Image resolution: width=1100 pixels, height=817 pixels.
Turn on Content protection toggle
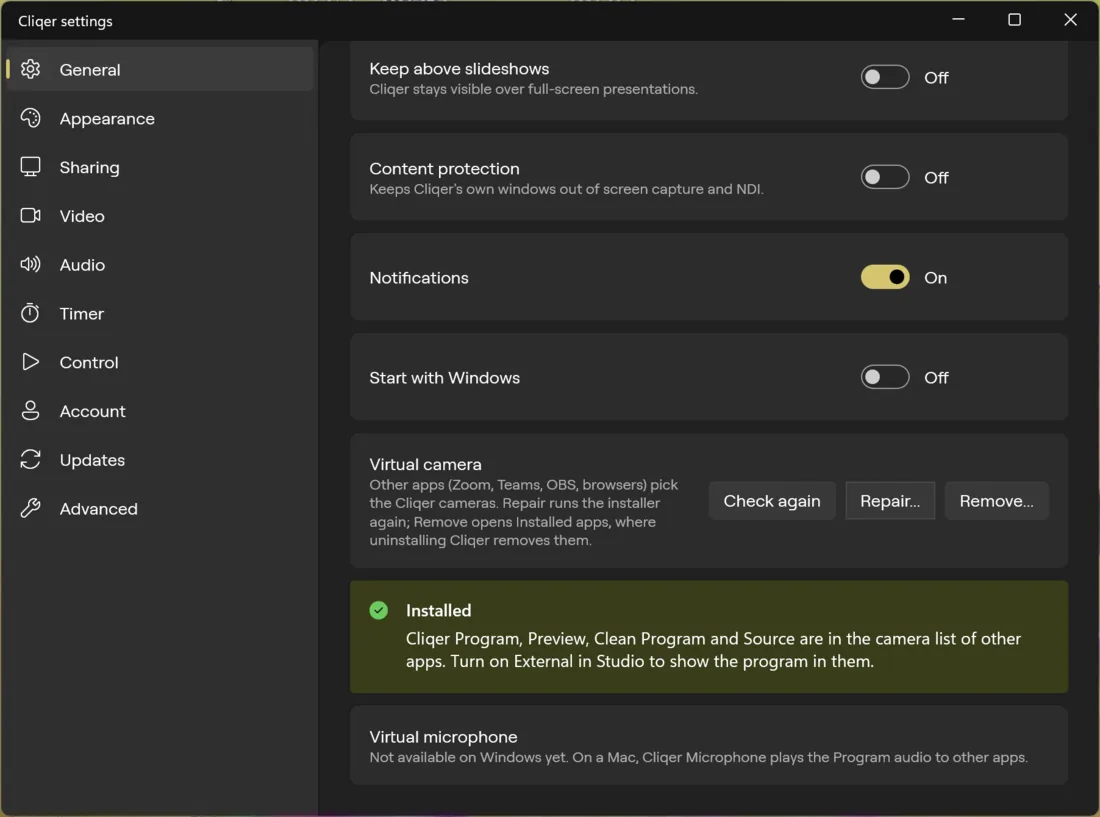[x=885, y=177]
